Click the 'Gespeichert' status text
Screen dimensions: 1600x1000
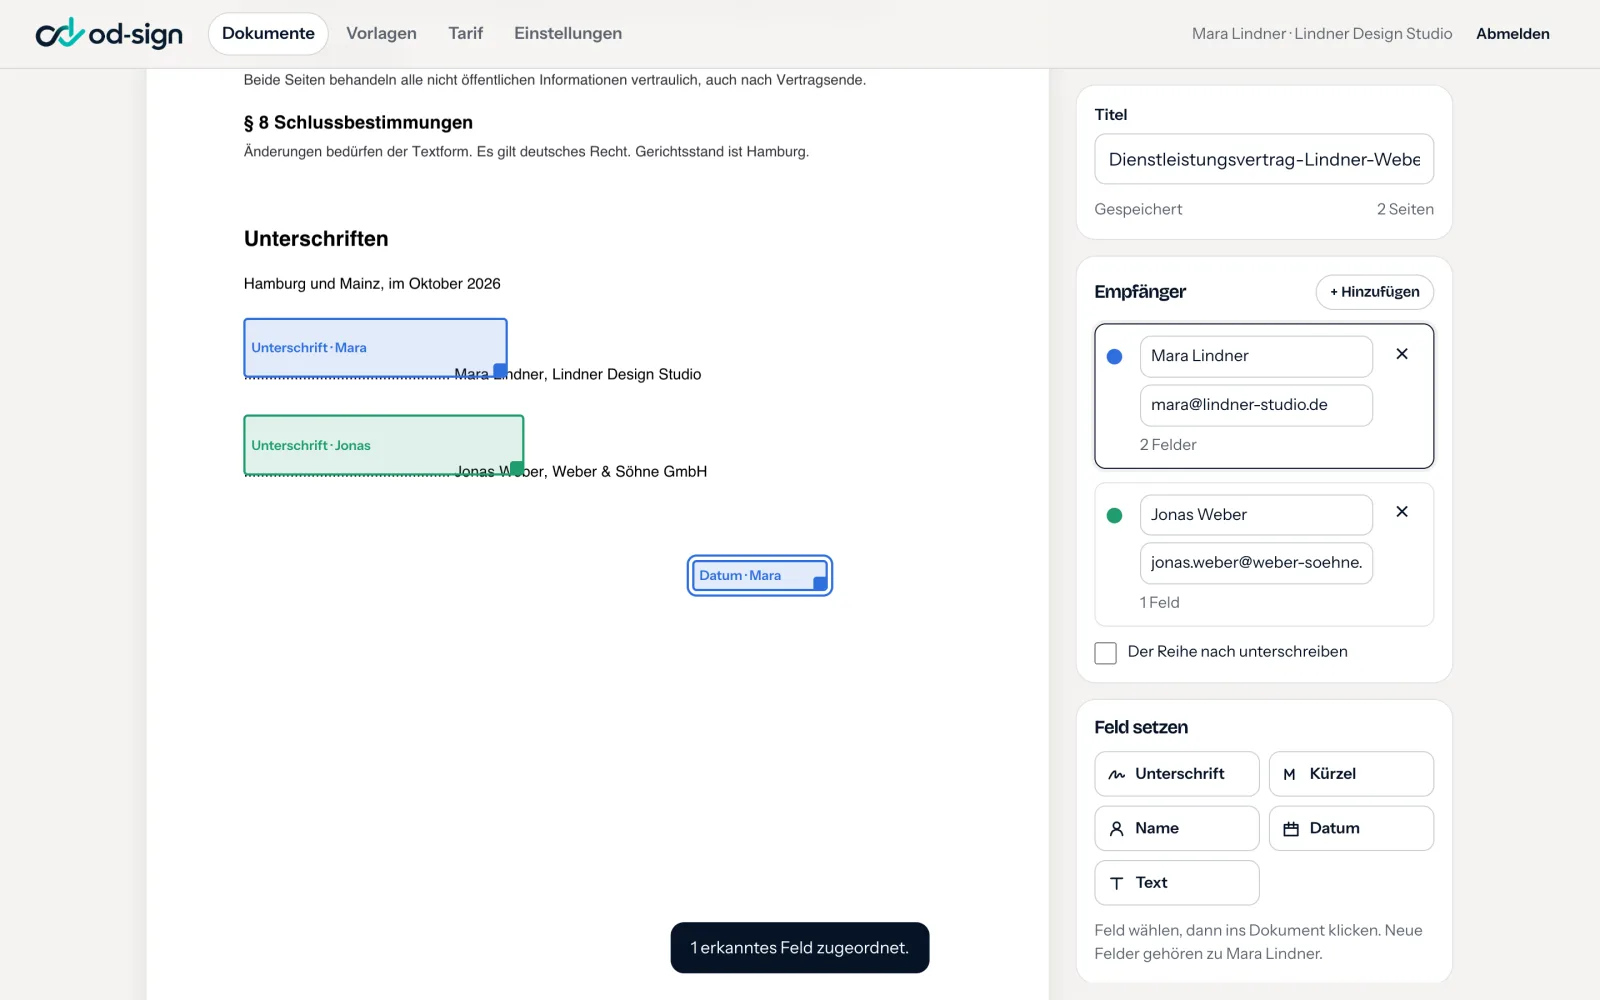pos(1138,209)
